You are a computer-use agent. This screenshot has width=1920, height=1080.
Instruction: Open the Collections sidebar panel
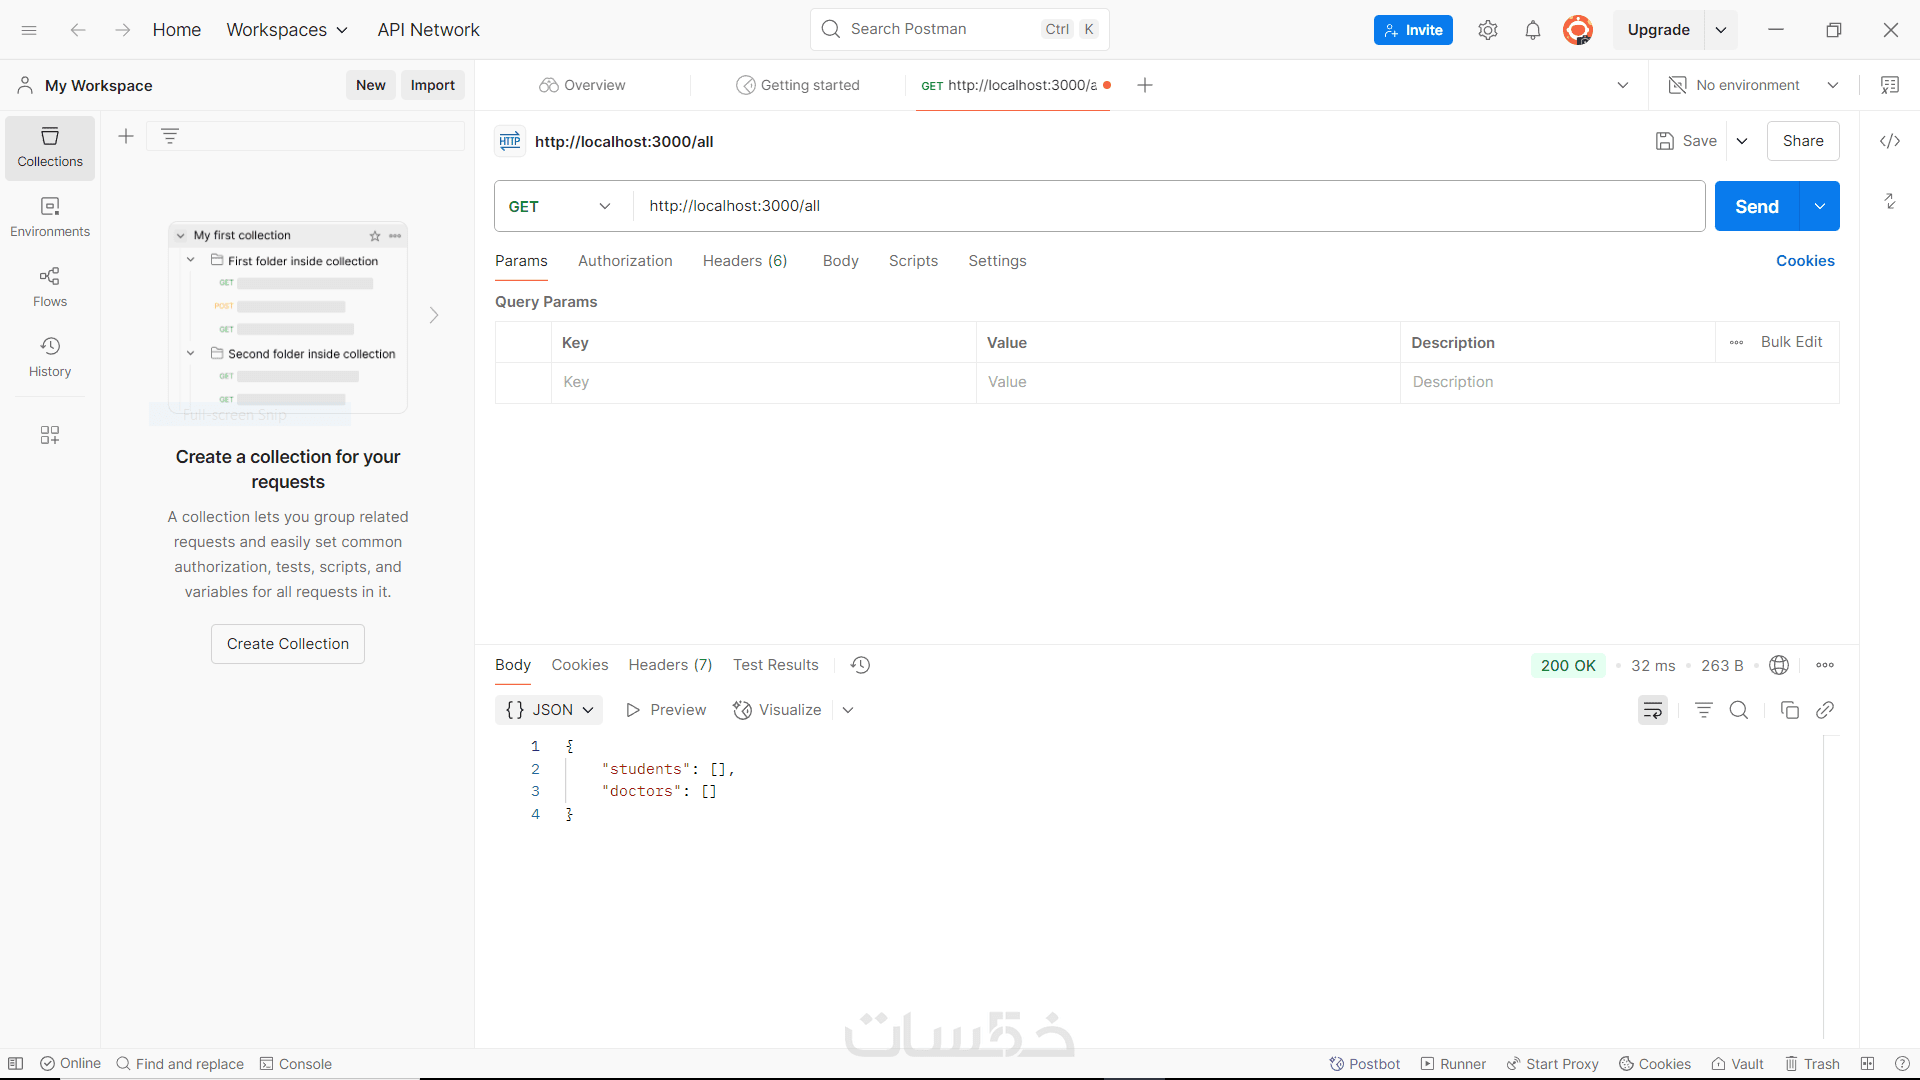pos(50,147)
